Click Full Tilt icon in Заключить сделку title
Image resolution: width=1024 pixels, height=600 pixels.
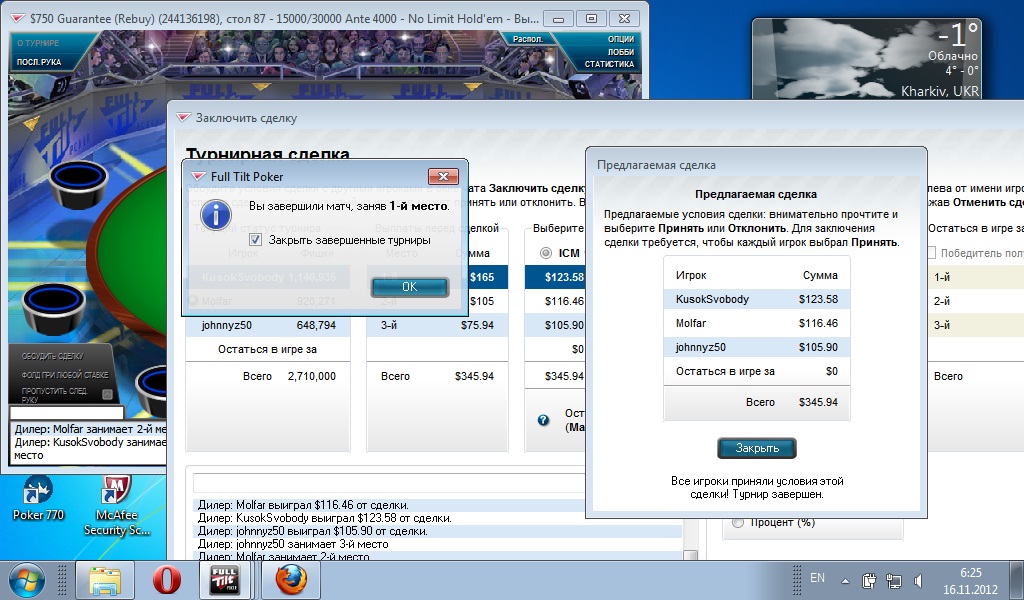pos(184,118)
